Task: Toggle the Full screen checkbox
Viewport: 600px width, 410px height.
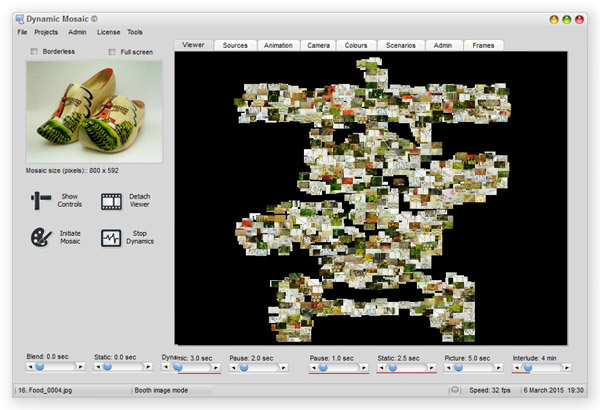Action: click(112, 51)
